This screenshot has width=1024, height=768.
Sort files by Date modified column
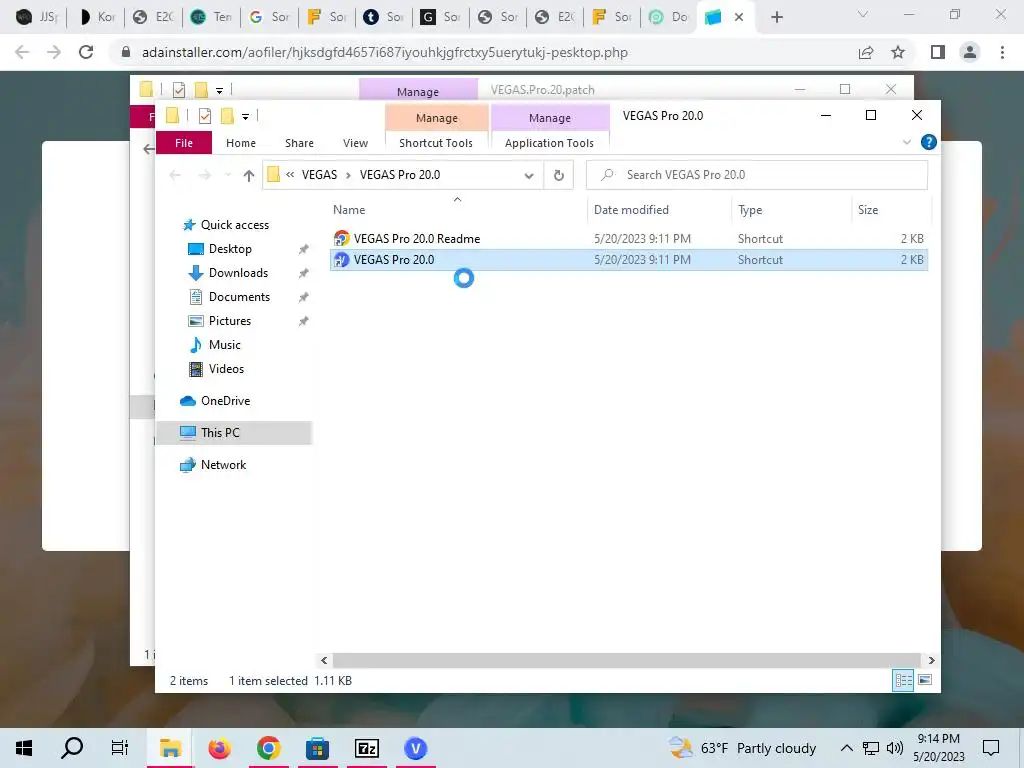[x=631, y=210]
